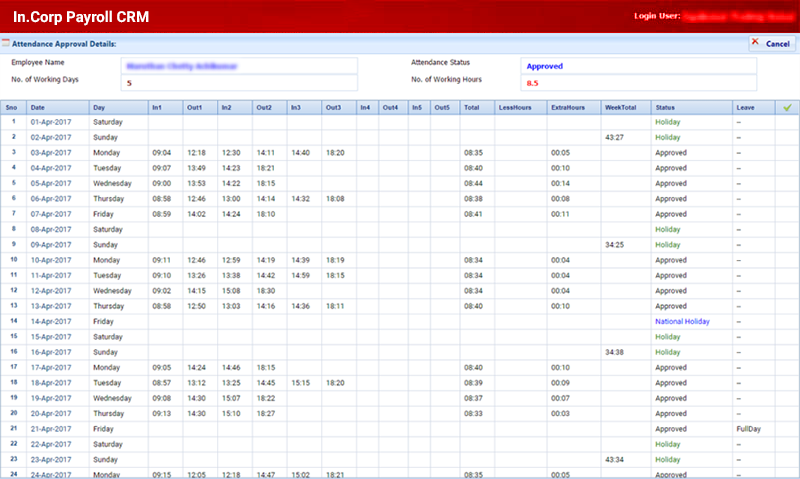Click Total 08:37 on 19-Apr-2017 row
Viewport: 800px width, 479px height.
coord(473,398)
